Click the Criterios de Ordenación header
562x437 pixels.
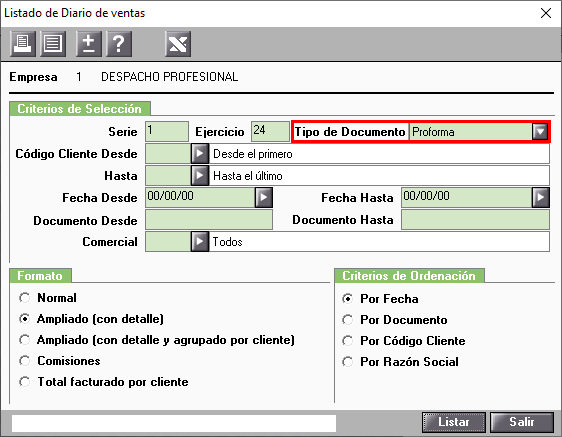click(x=409, y=276)
